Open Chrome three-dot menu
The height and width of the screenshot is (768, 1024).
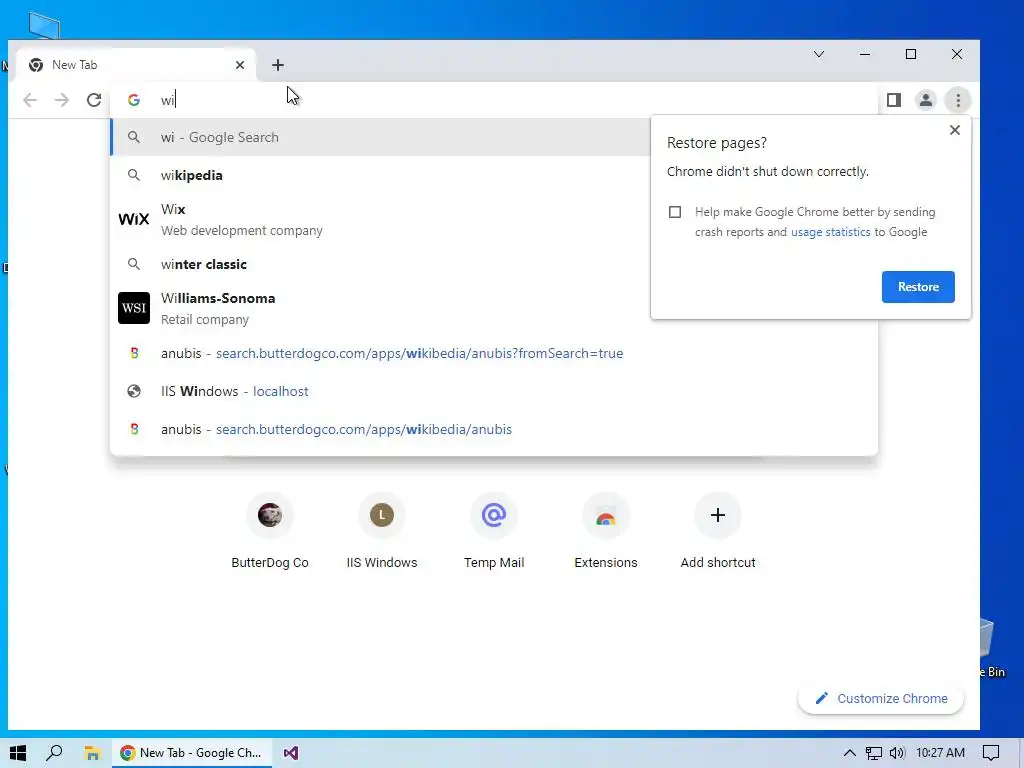coord(958,100)
